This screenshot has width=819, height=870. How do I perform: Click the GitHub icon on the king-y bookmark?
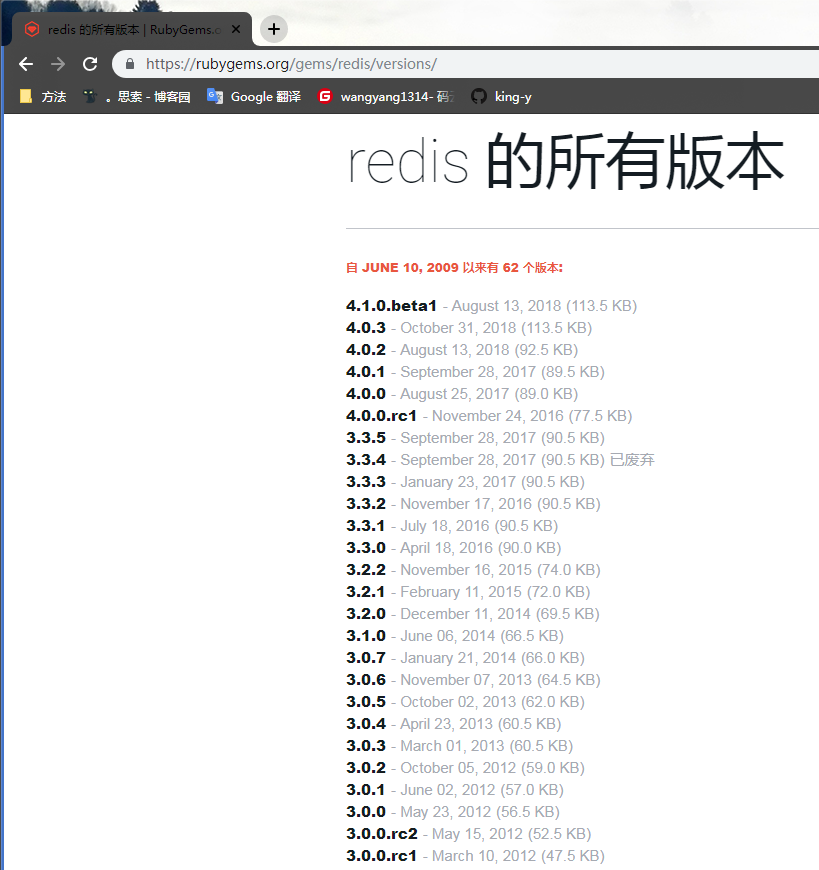pos(477,96)
